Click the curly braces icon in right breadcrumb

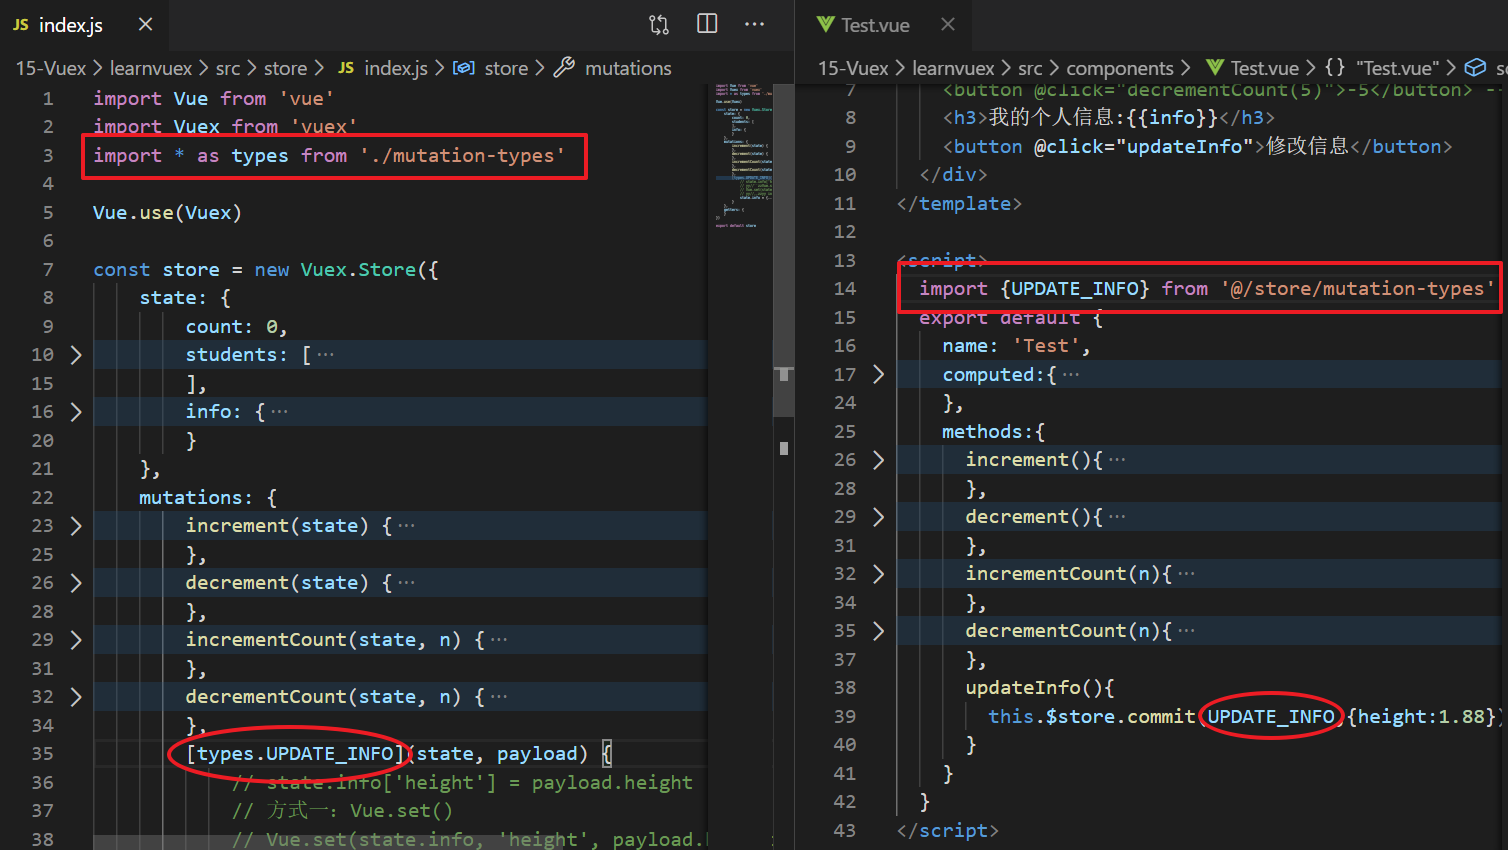coord(1335,68)
